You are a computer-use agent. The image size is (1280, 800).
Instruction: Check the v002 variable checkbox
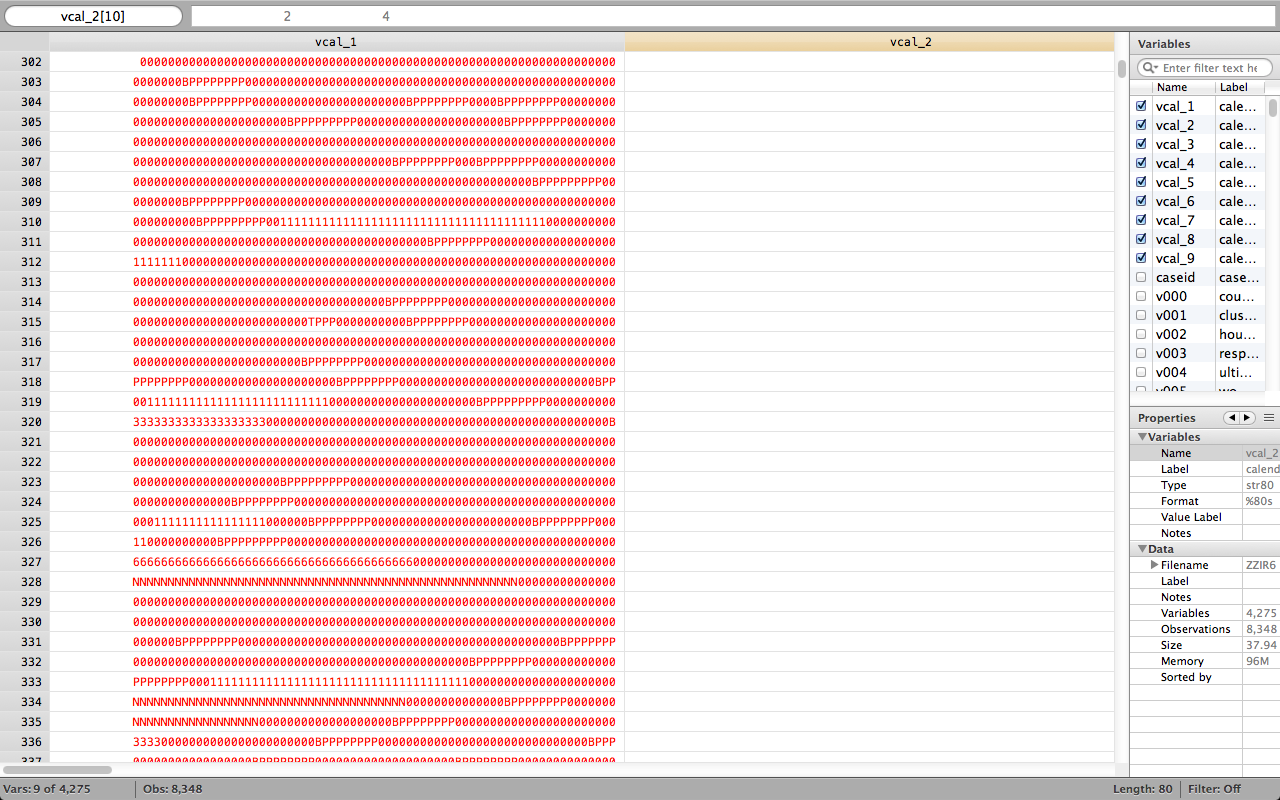pos(1141,334)
